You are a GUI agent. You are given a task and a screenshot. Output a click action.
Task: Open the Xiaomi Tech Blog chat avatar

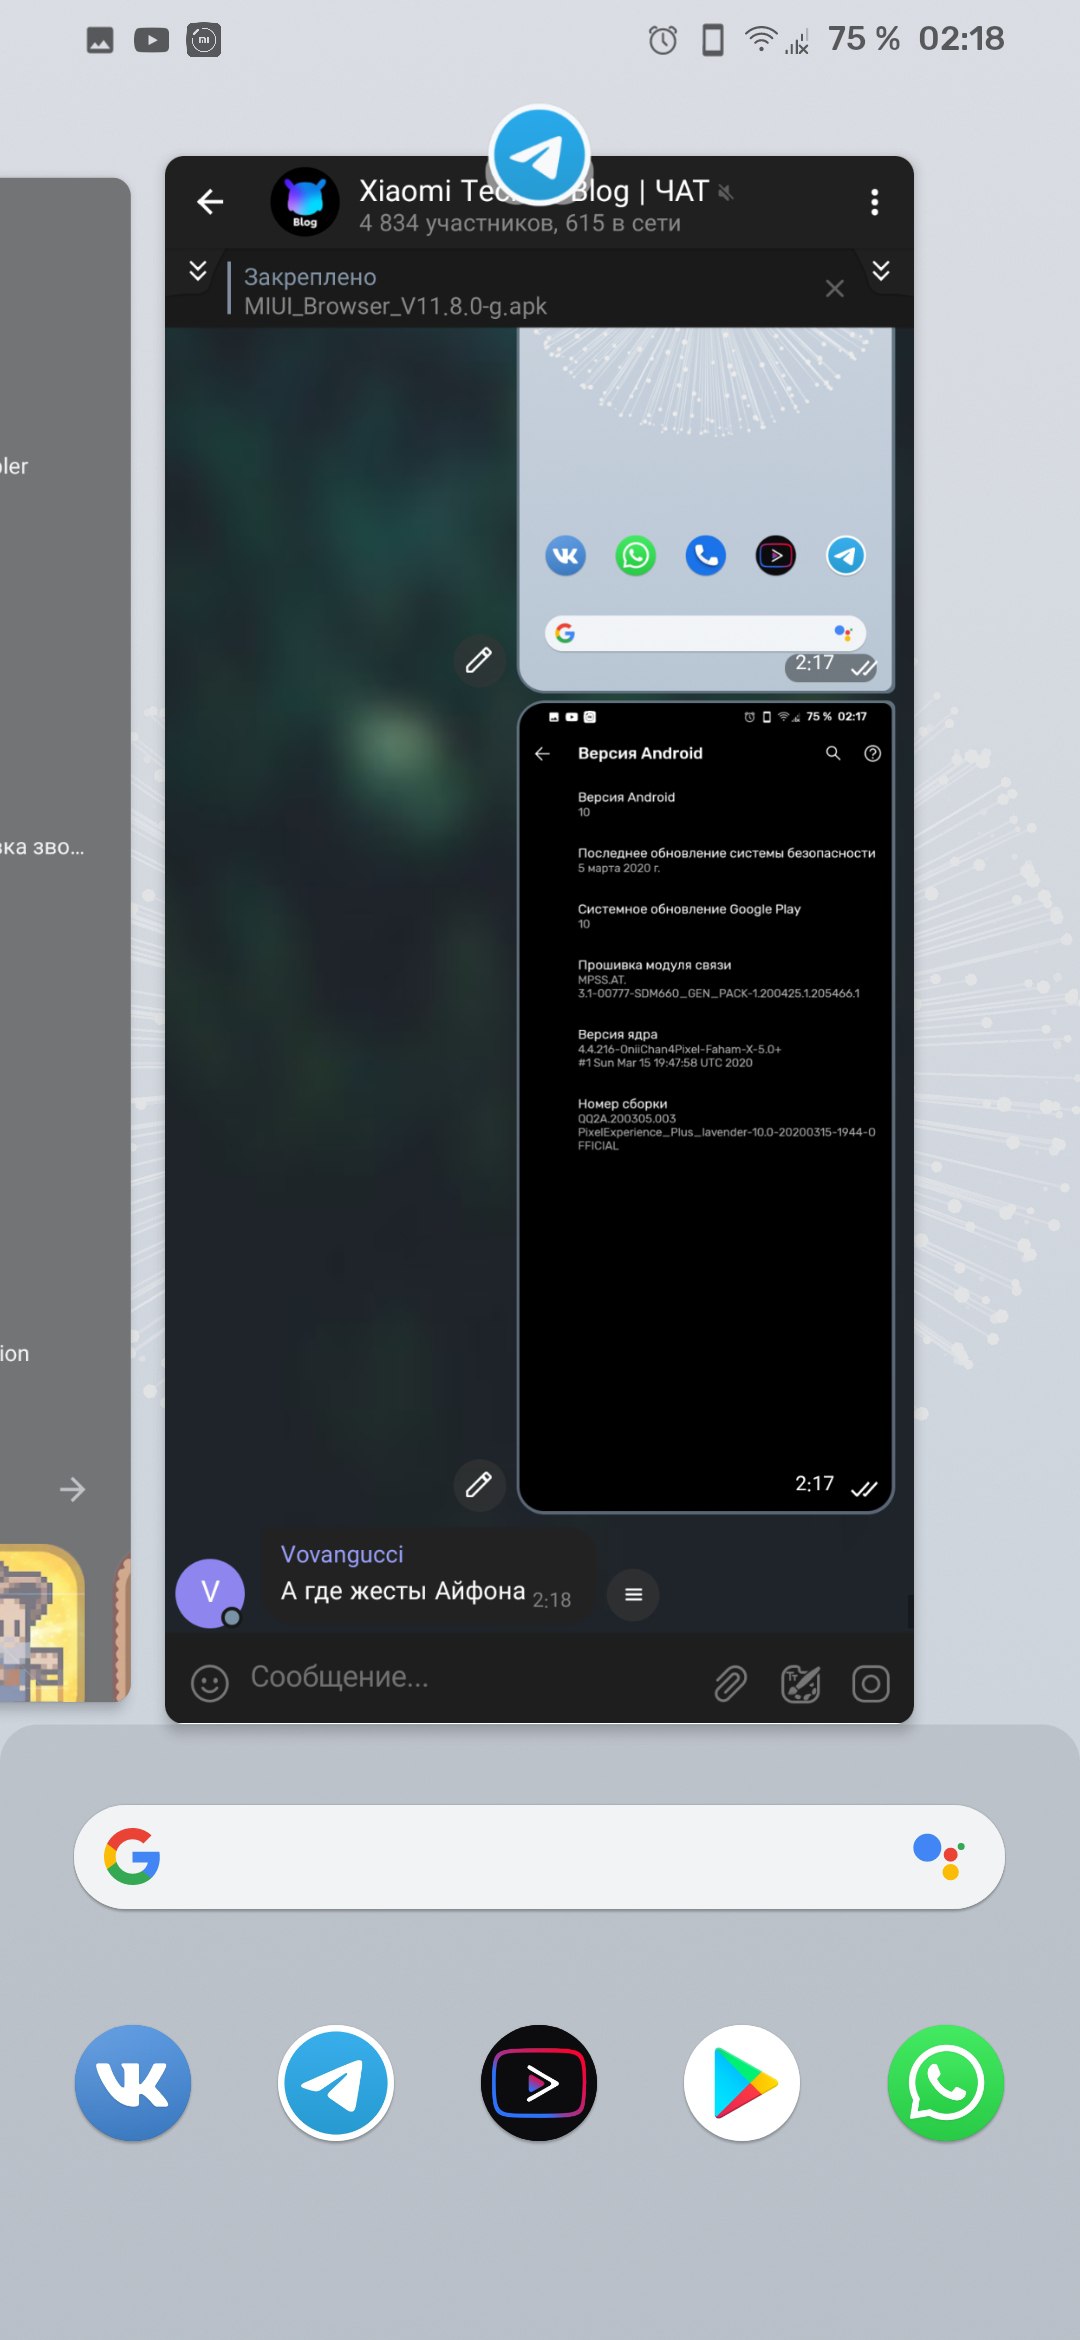point(305,202)
